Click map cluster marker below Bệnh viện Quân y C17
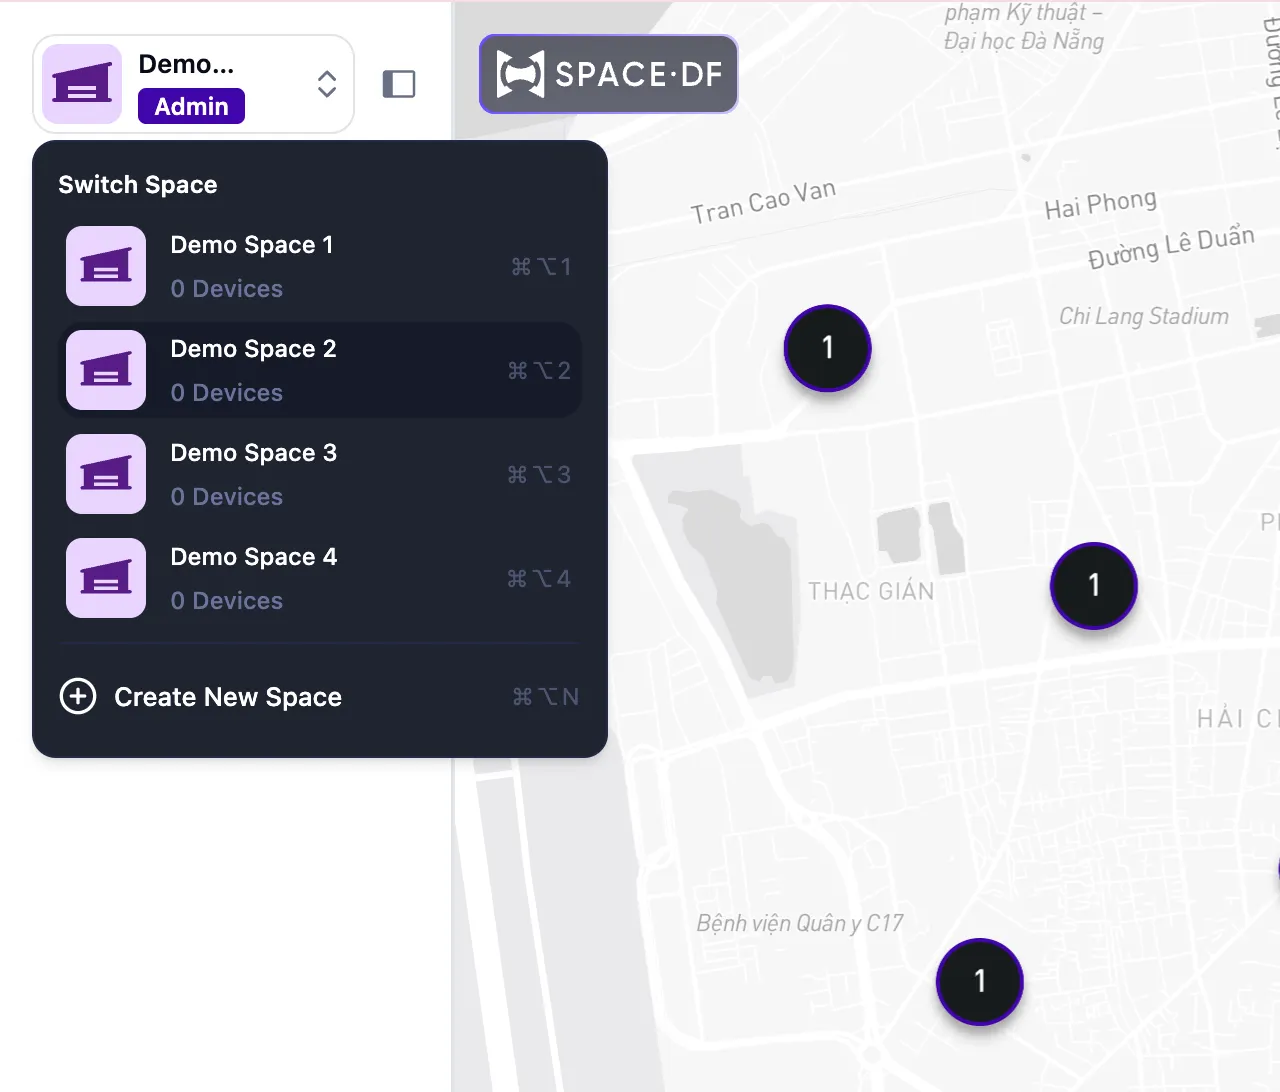This screenshot has height=1092, width=1280. point(979,981)
